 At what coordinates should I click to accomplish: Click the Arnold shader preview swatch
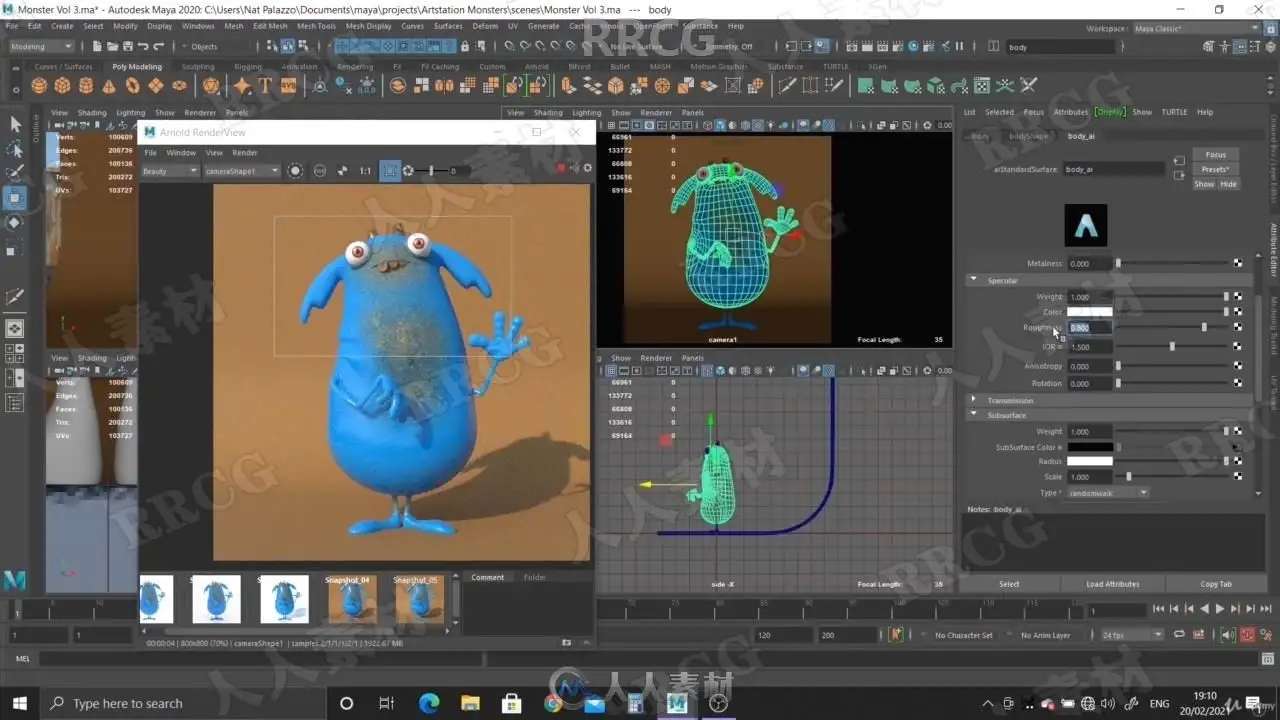[x=1085, y=225]
